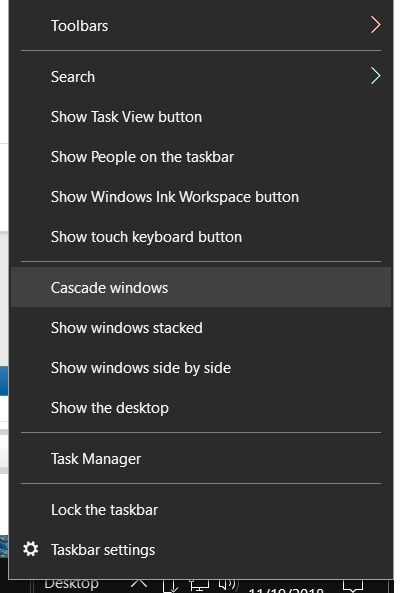Expand the Search submenu arrow
This screenshot has height=593, width=413.
pyautogui.click(x=375, y=76)
